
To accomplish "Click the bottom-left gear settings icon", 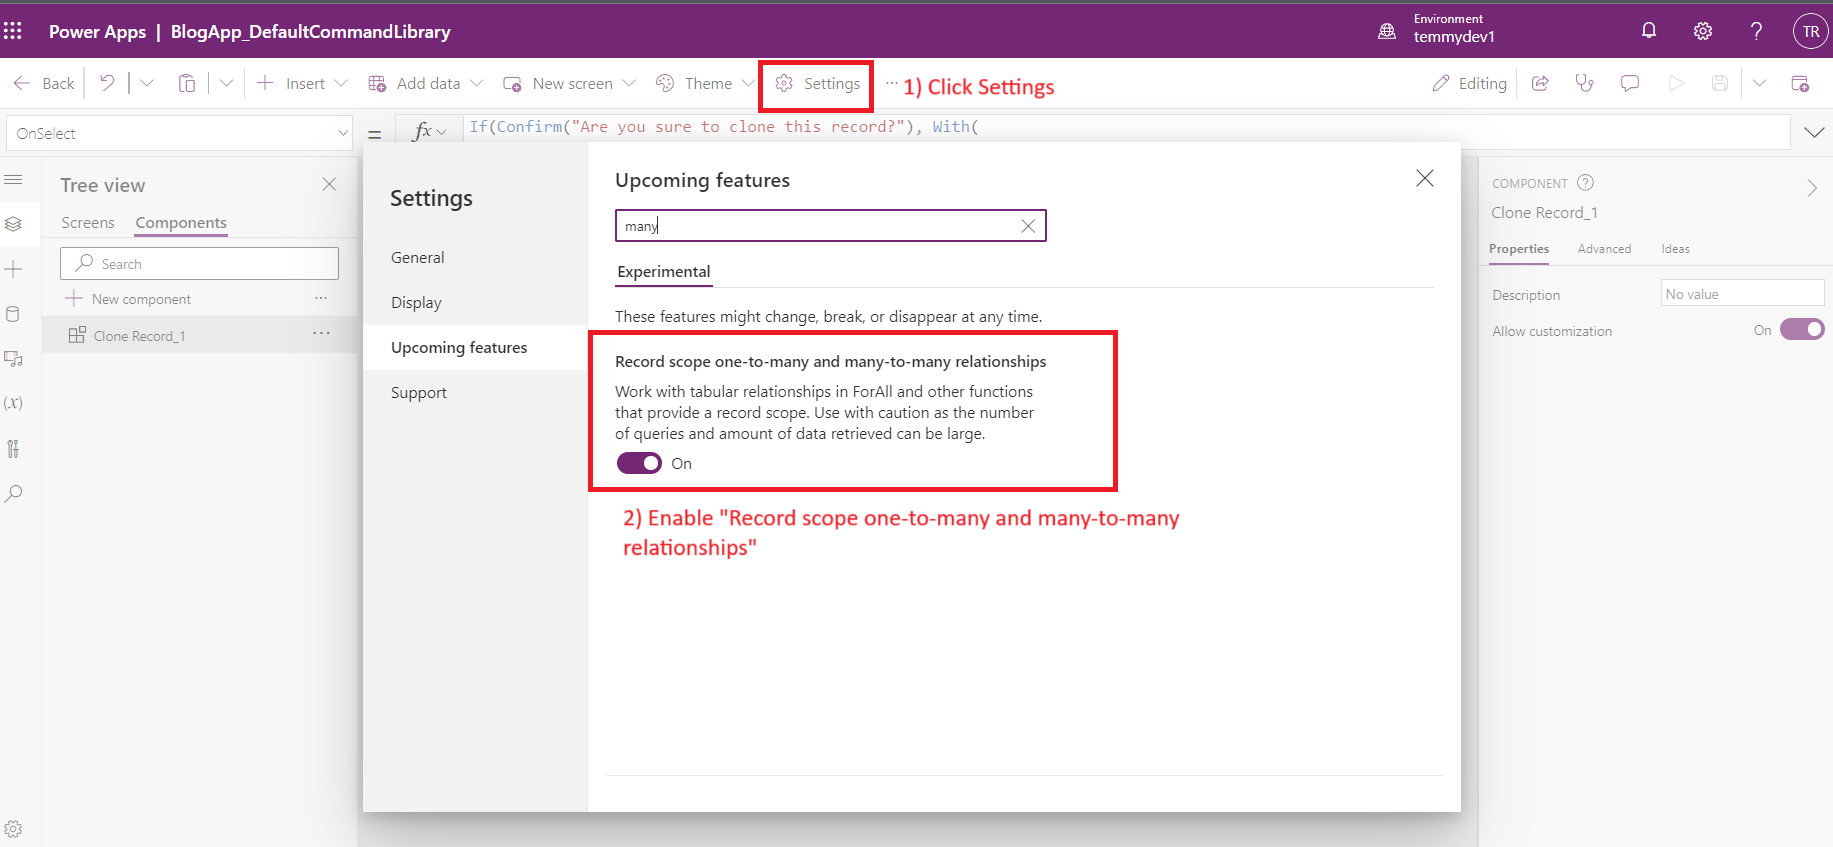I will 13,829.
